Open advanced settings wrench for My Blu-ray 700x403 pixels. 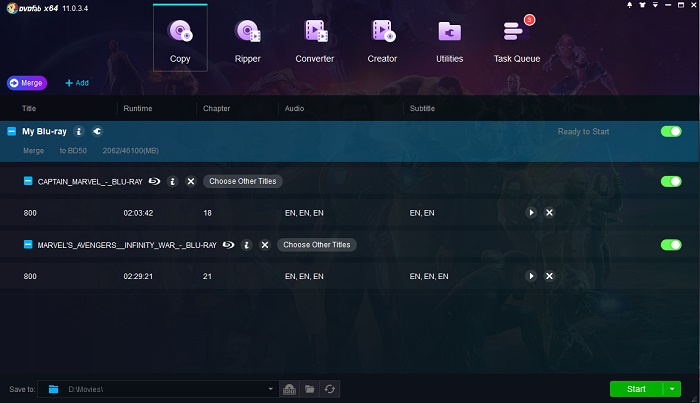tap(97, 131)
